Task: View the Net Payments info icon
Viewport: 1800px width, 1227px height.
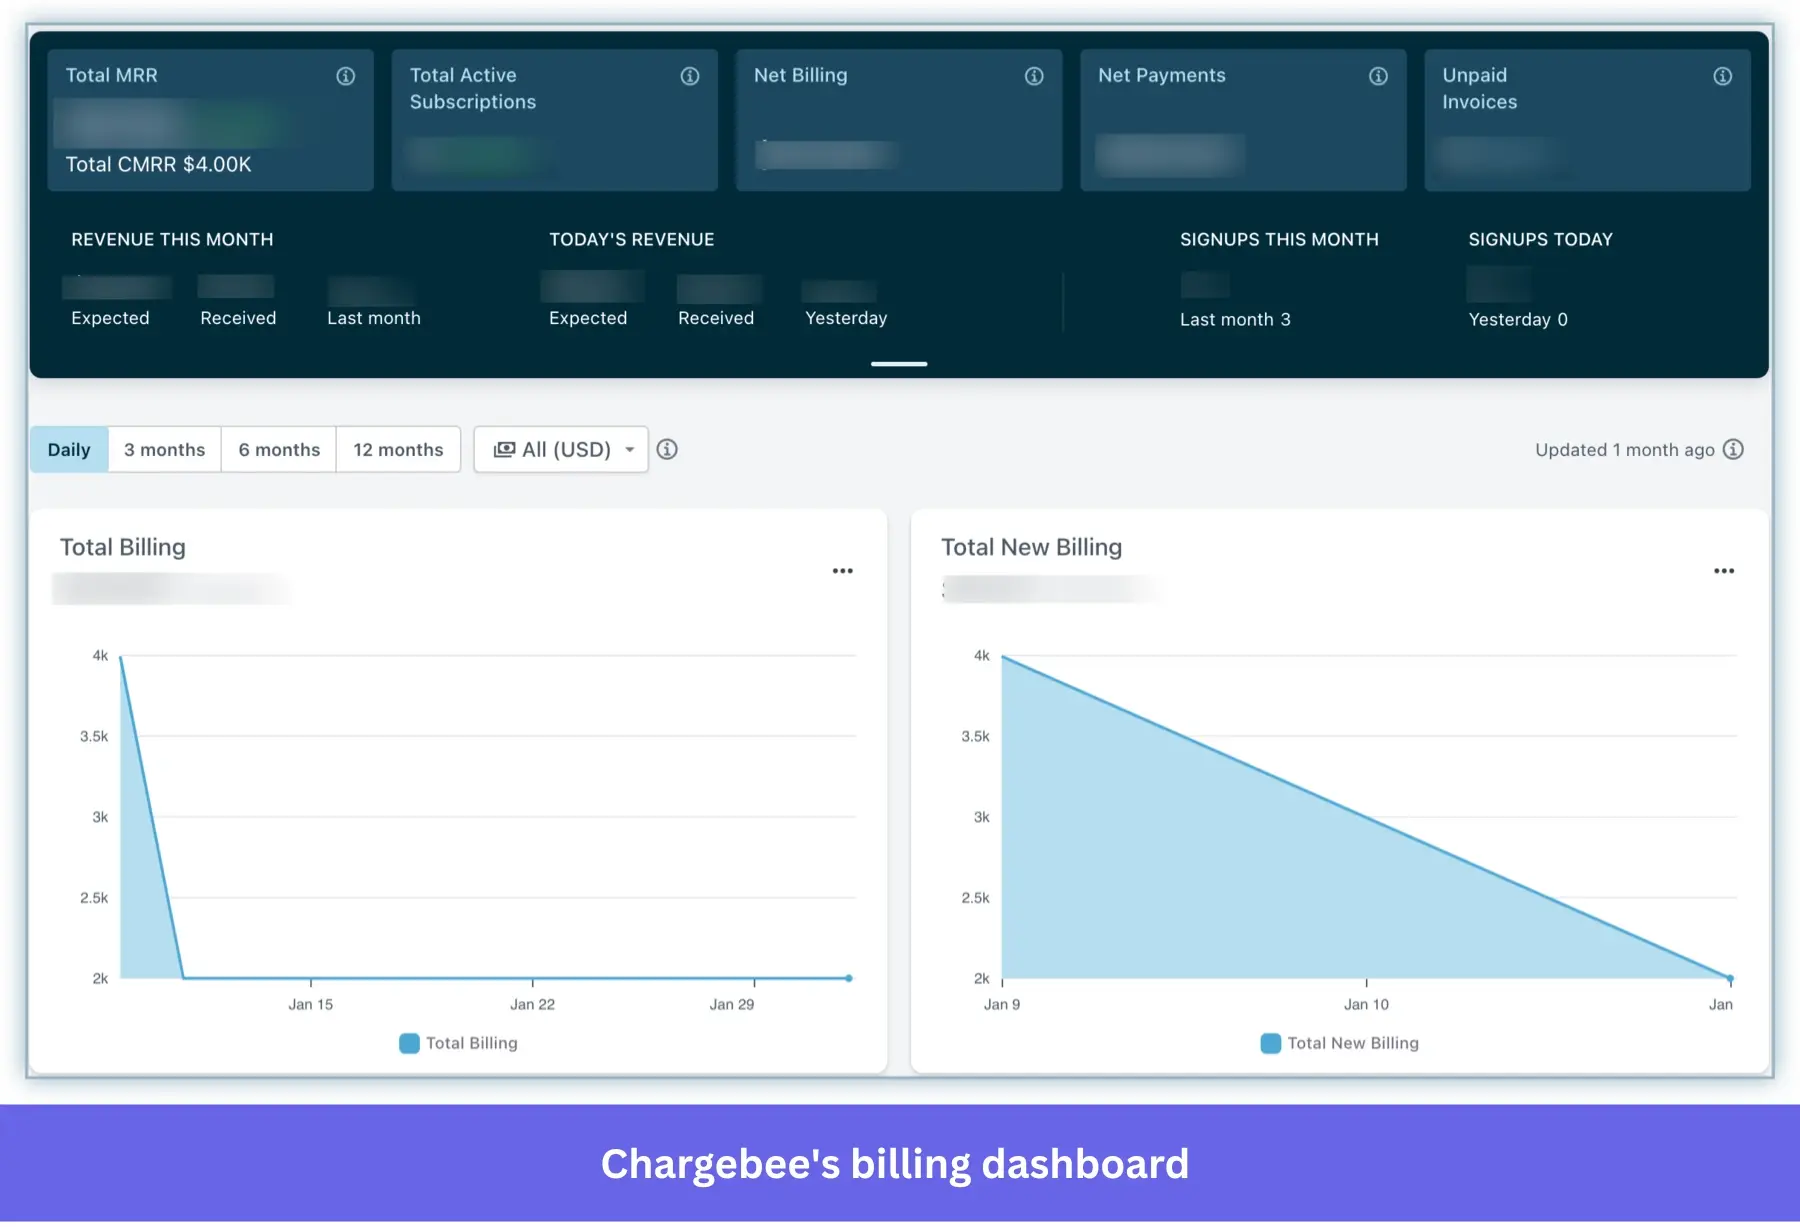Action: pos(1378,75)
